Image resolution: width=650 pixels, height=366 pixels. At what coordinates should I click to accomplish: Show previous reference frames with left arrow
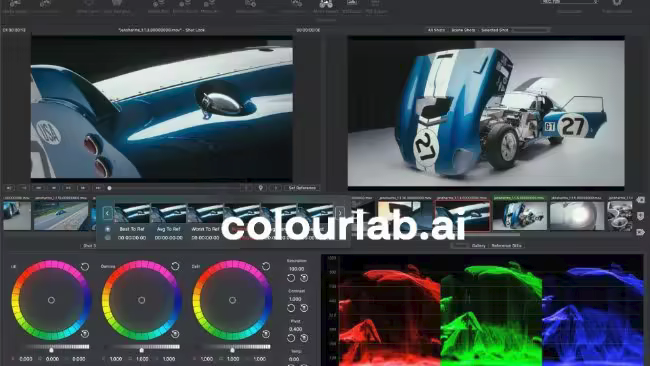point(107,213)
